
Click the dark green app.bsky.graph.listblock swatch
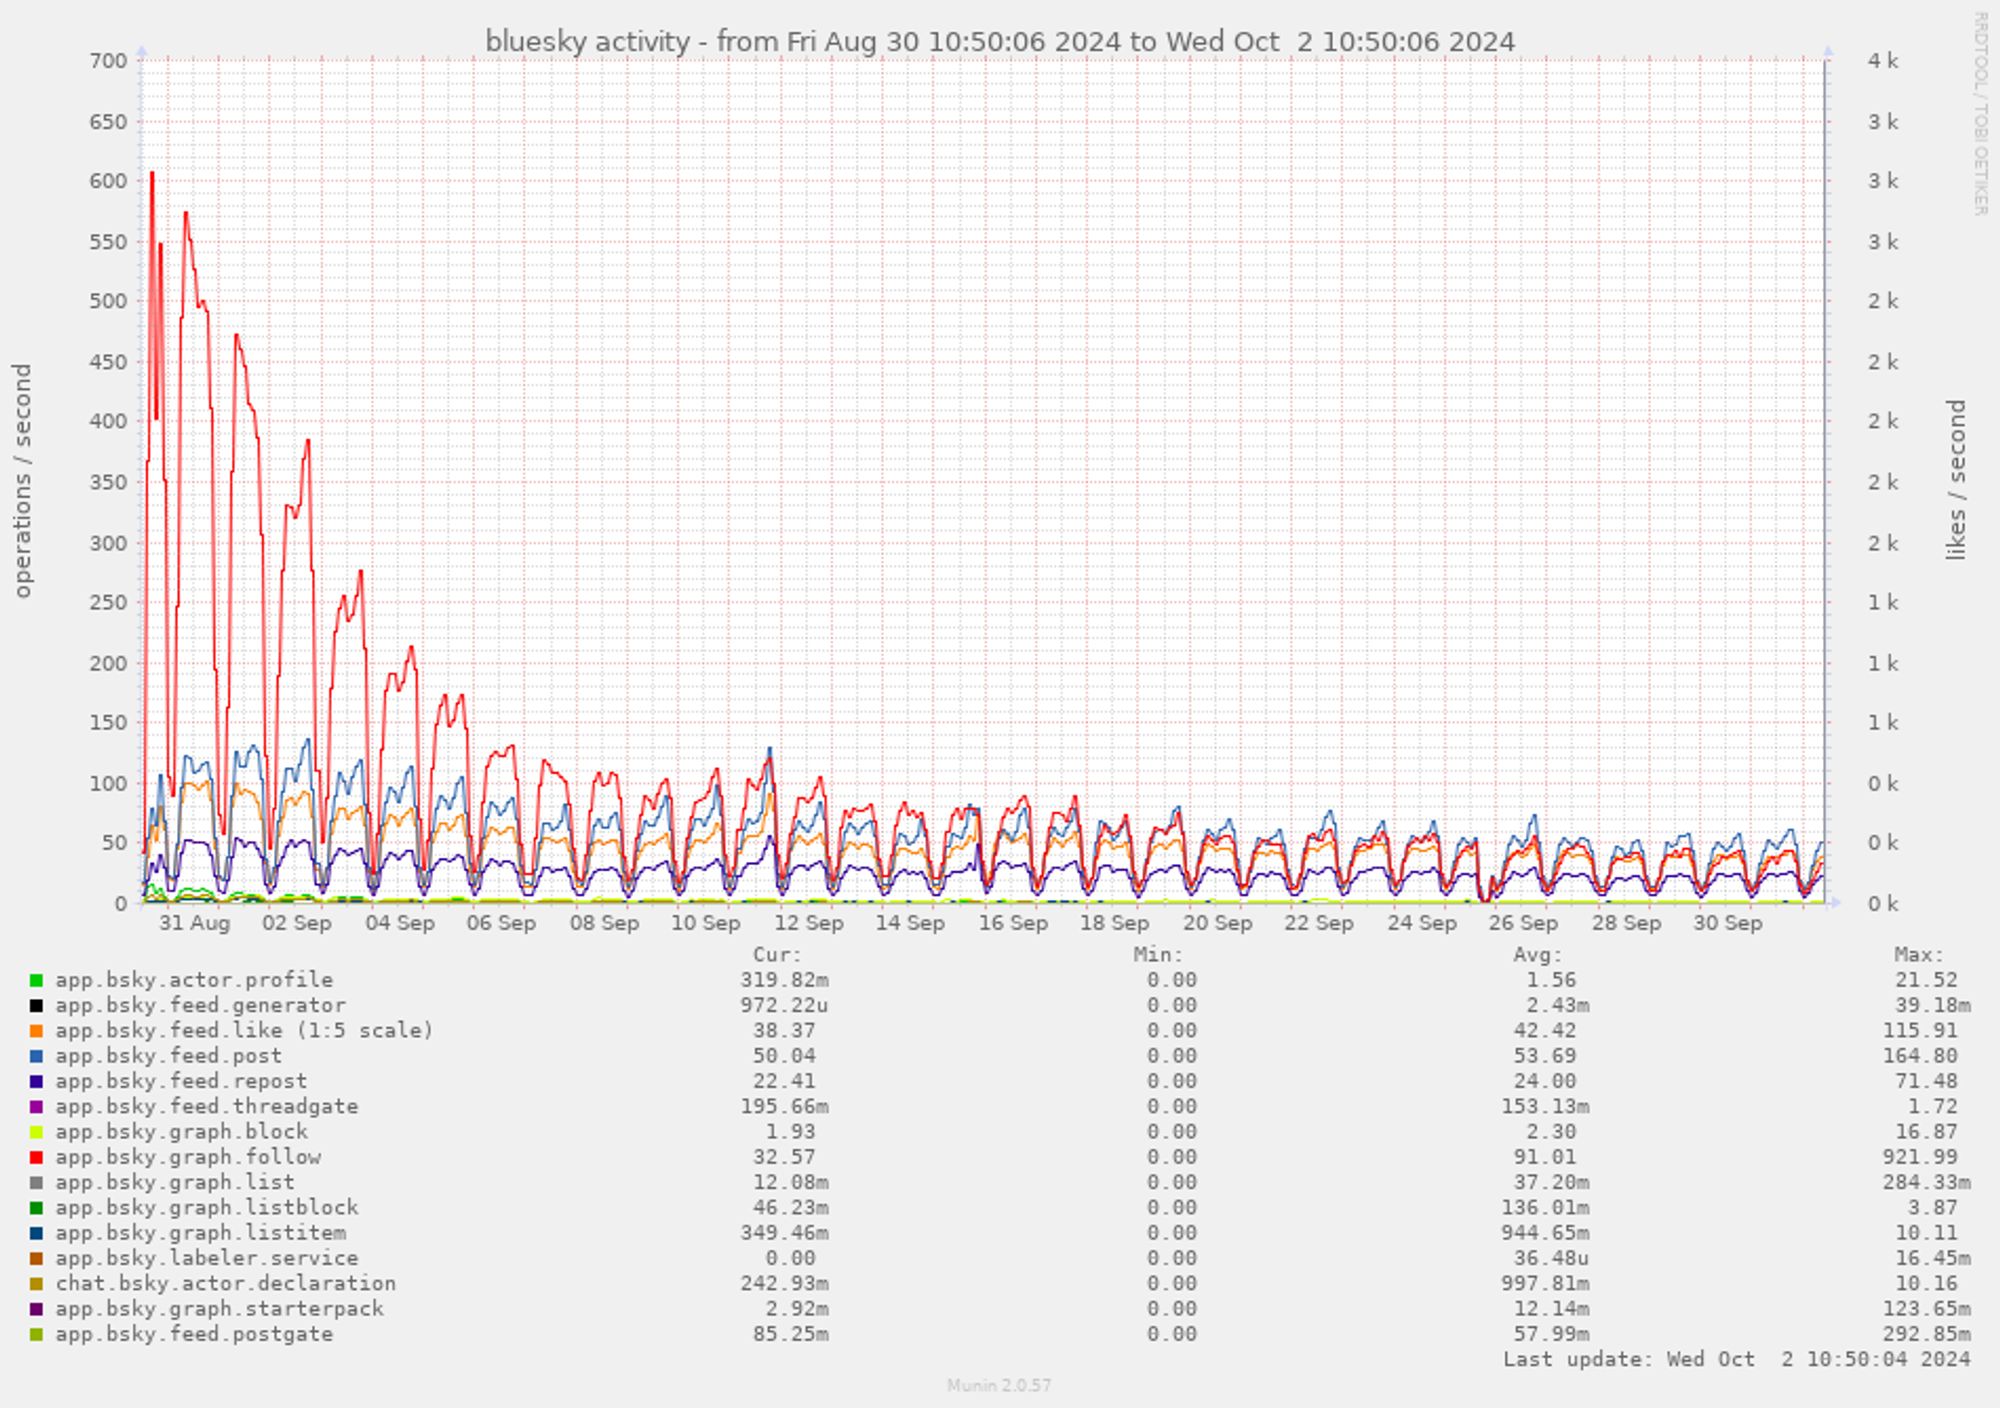(x=36, y=1209)
